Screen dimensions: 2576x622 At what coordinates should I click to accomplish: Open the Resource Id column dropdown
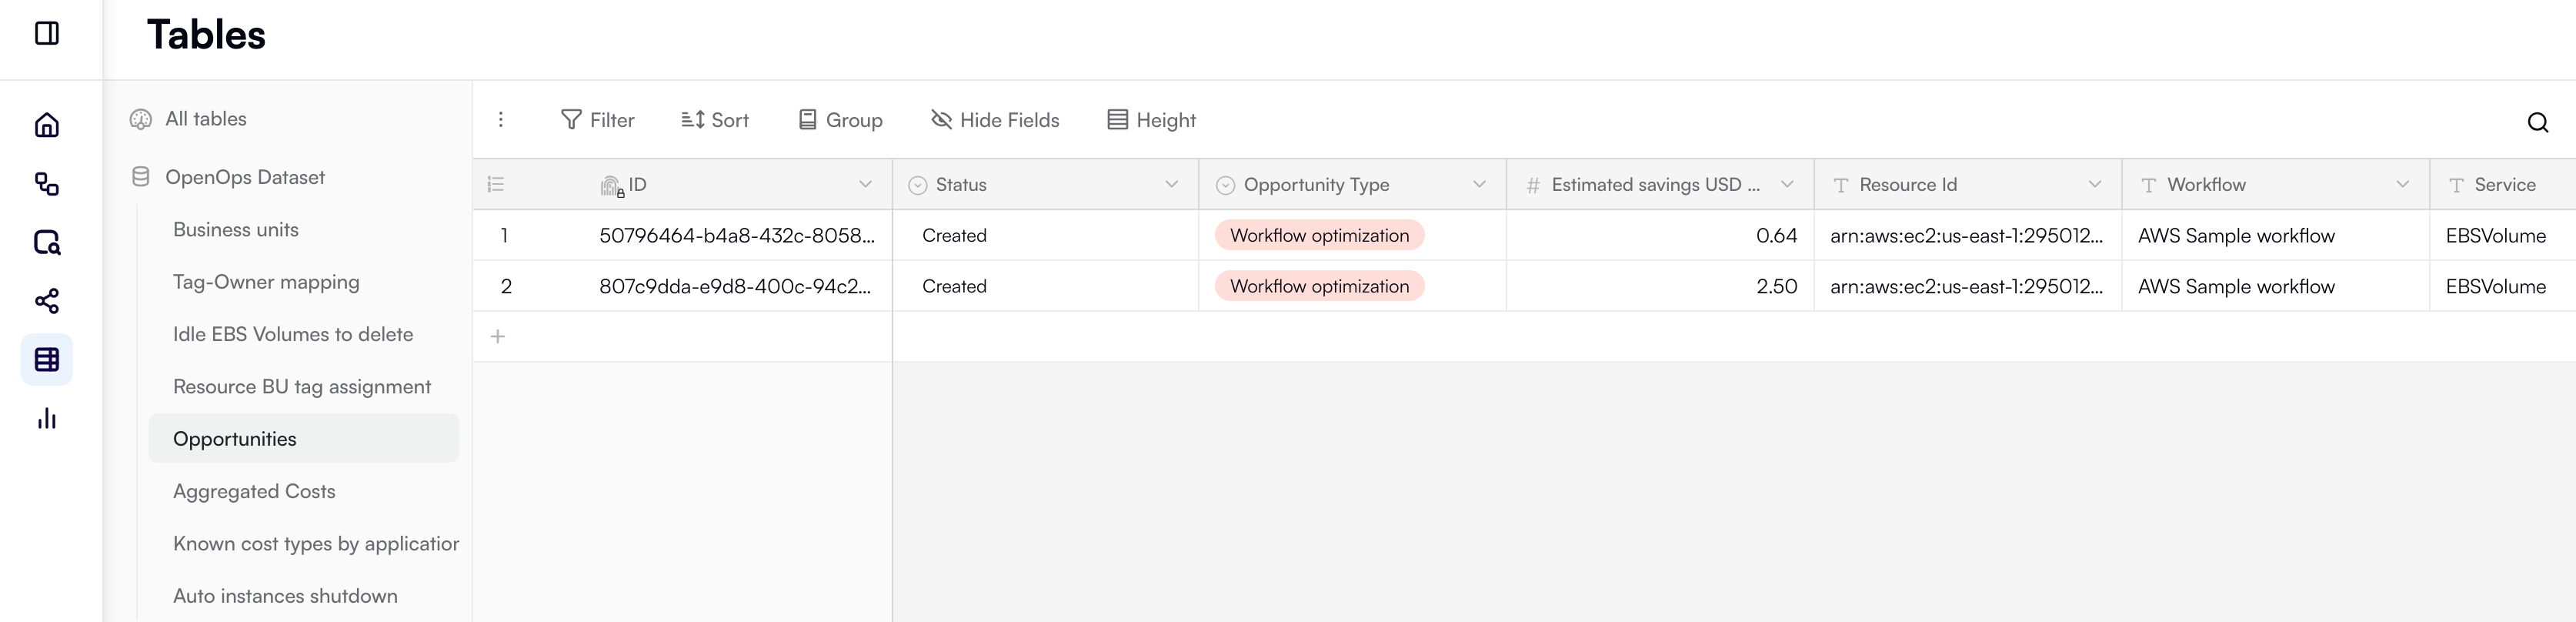tap(2094, 185)
